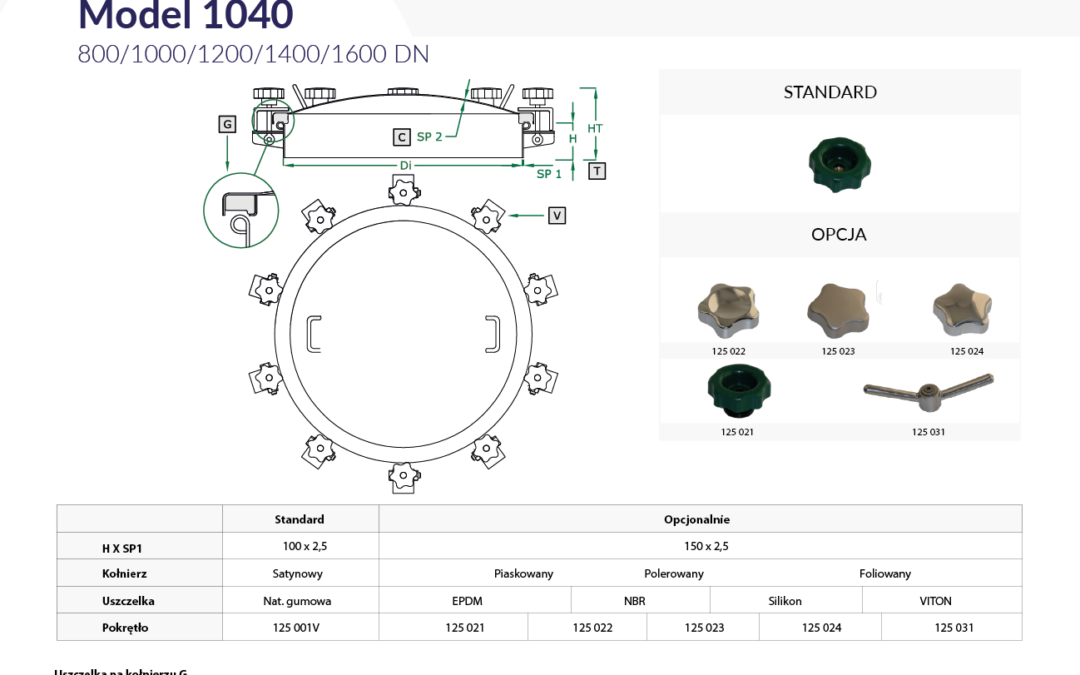This screenshot has width=1080, height=675.
Task: Click the bottom clamp knob in plan view
Action: tap(404, 477)
